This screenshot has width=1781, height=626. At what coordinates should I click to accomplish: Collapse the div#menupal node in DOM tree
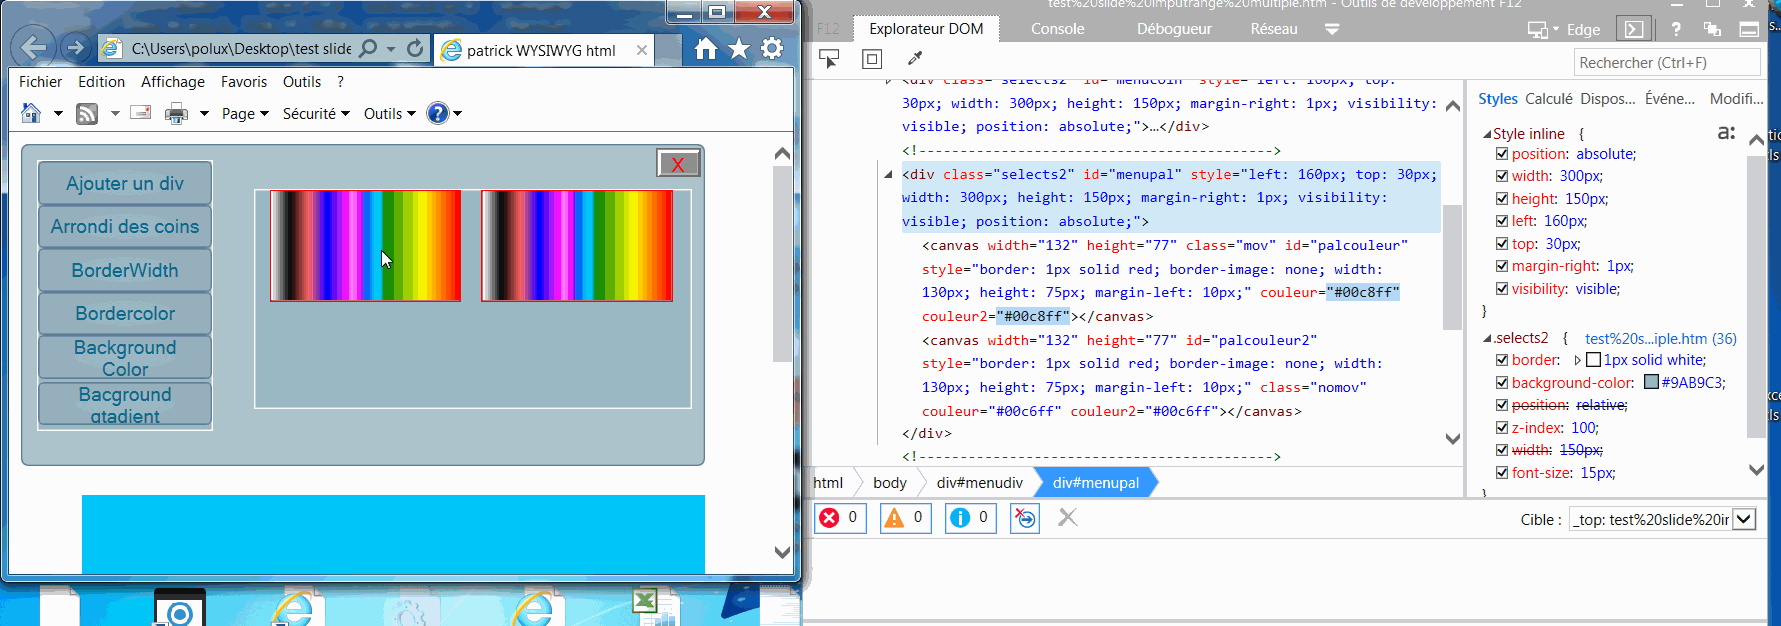point(888,175)
